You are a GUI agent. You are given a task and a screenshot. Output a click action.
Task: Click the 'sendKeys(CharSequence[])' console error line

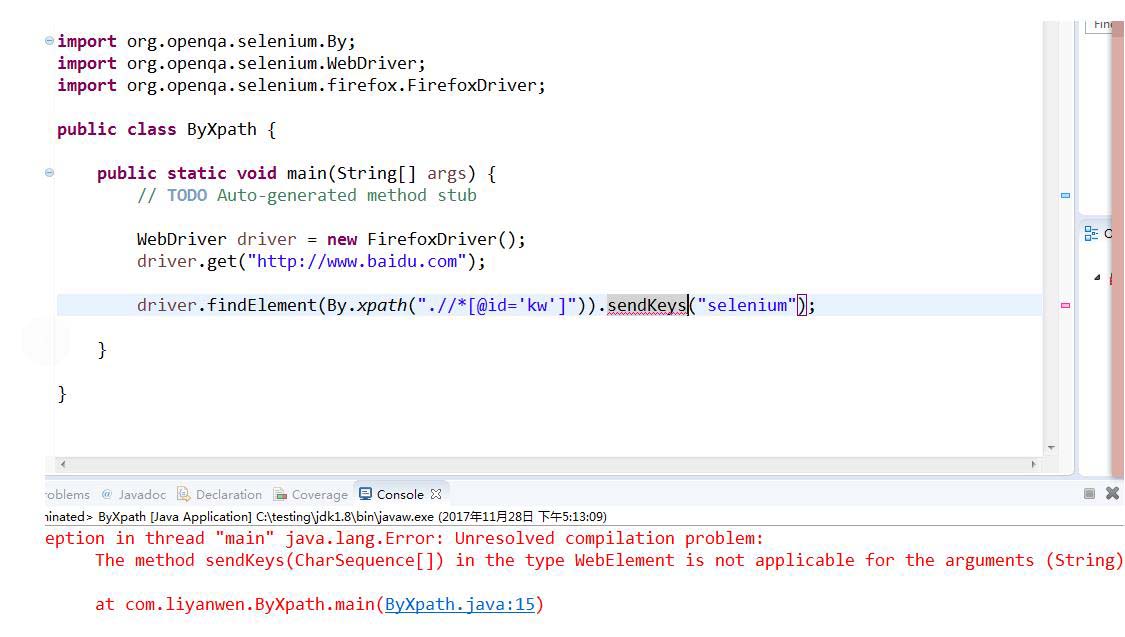[x=608, y=560]
